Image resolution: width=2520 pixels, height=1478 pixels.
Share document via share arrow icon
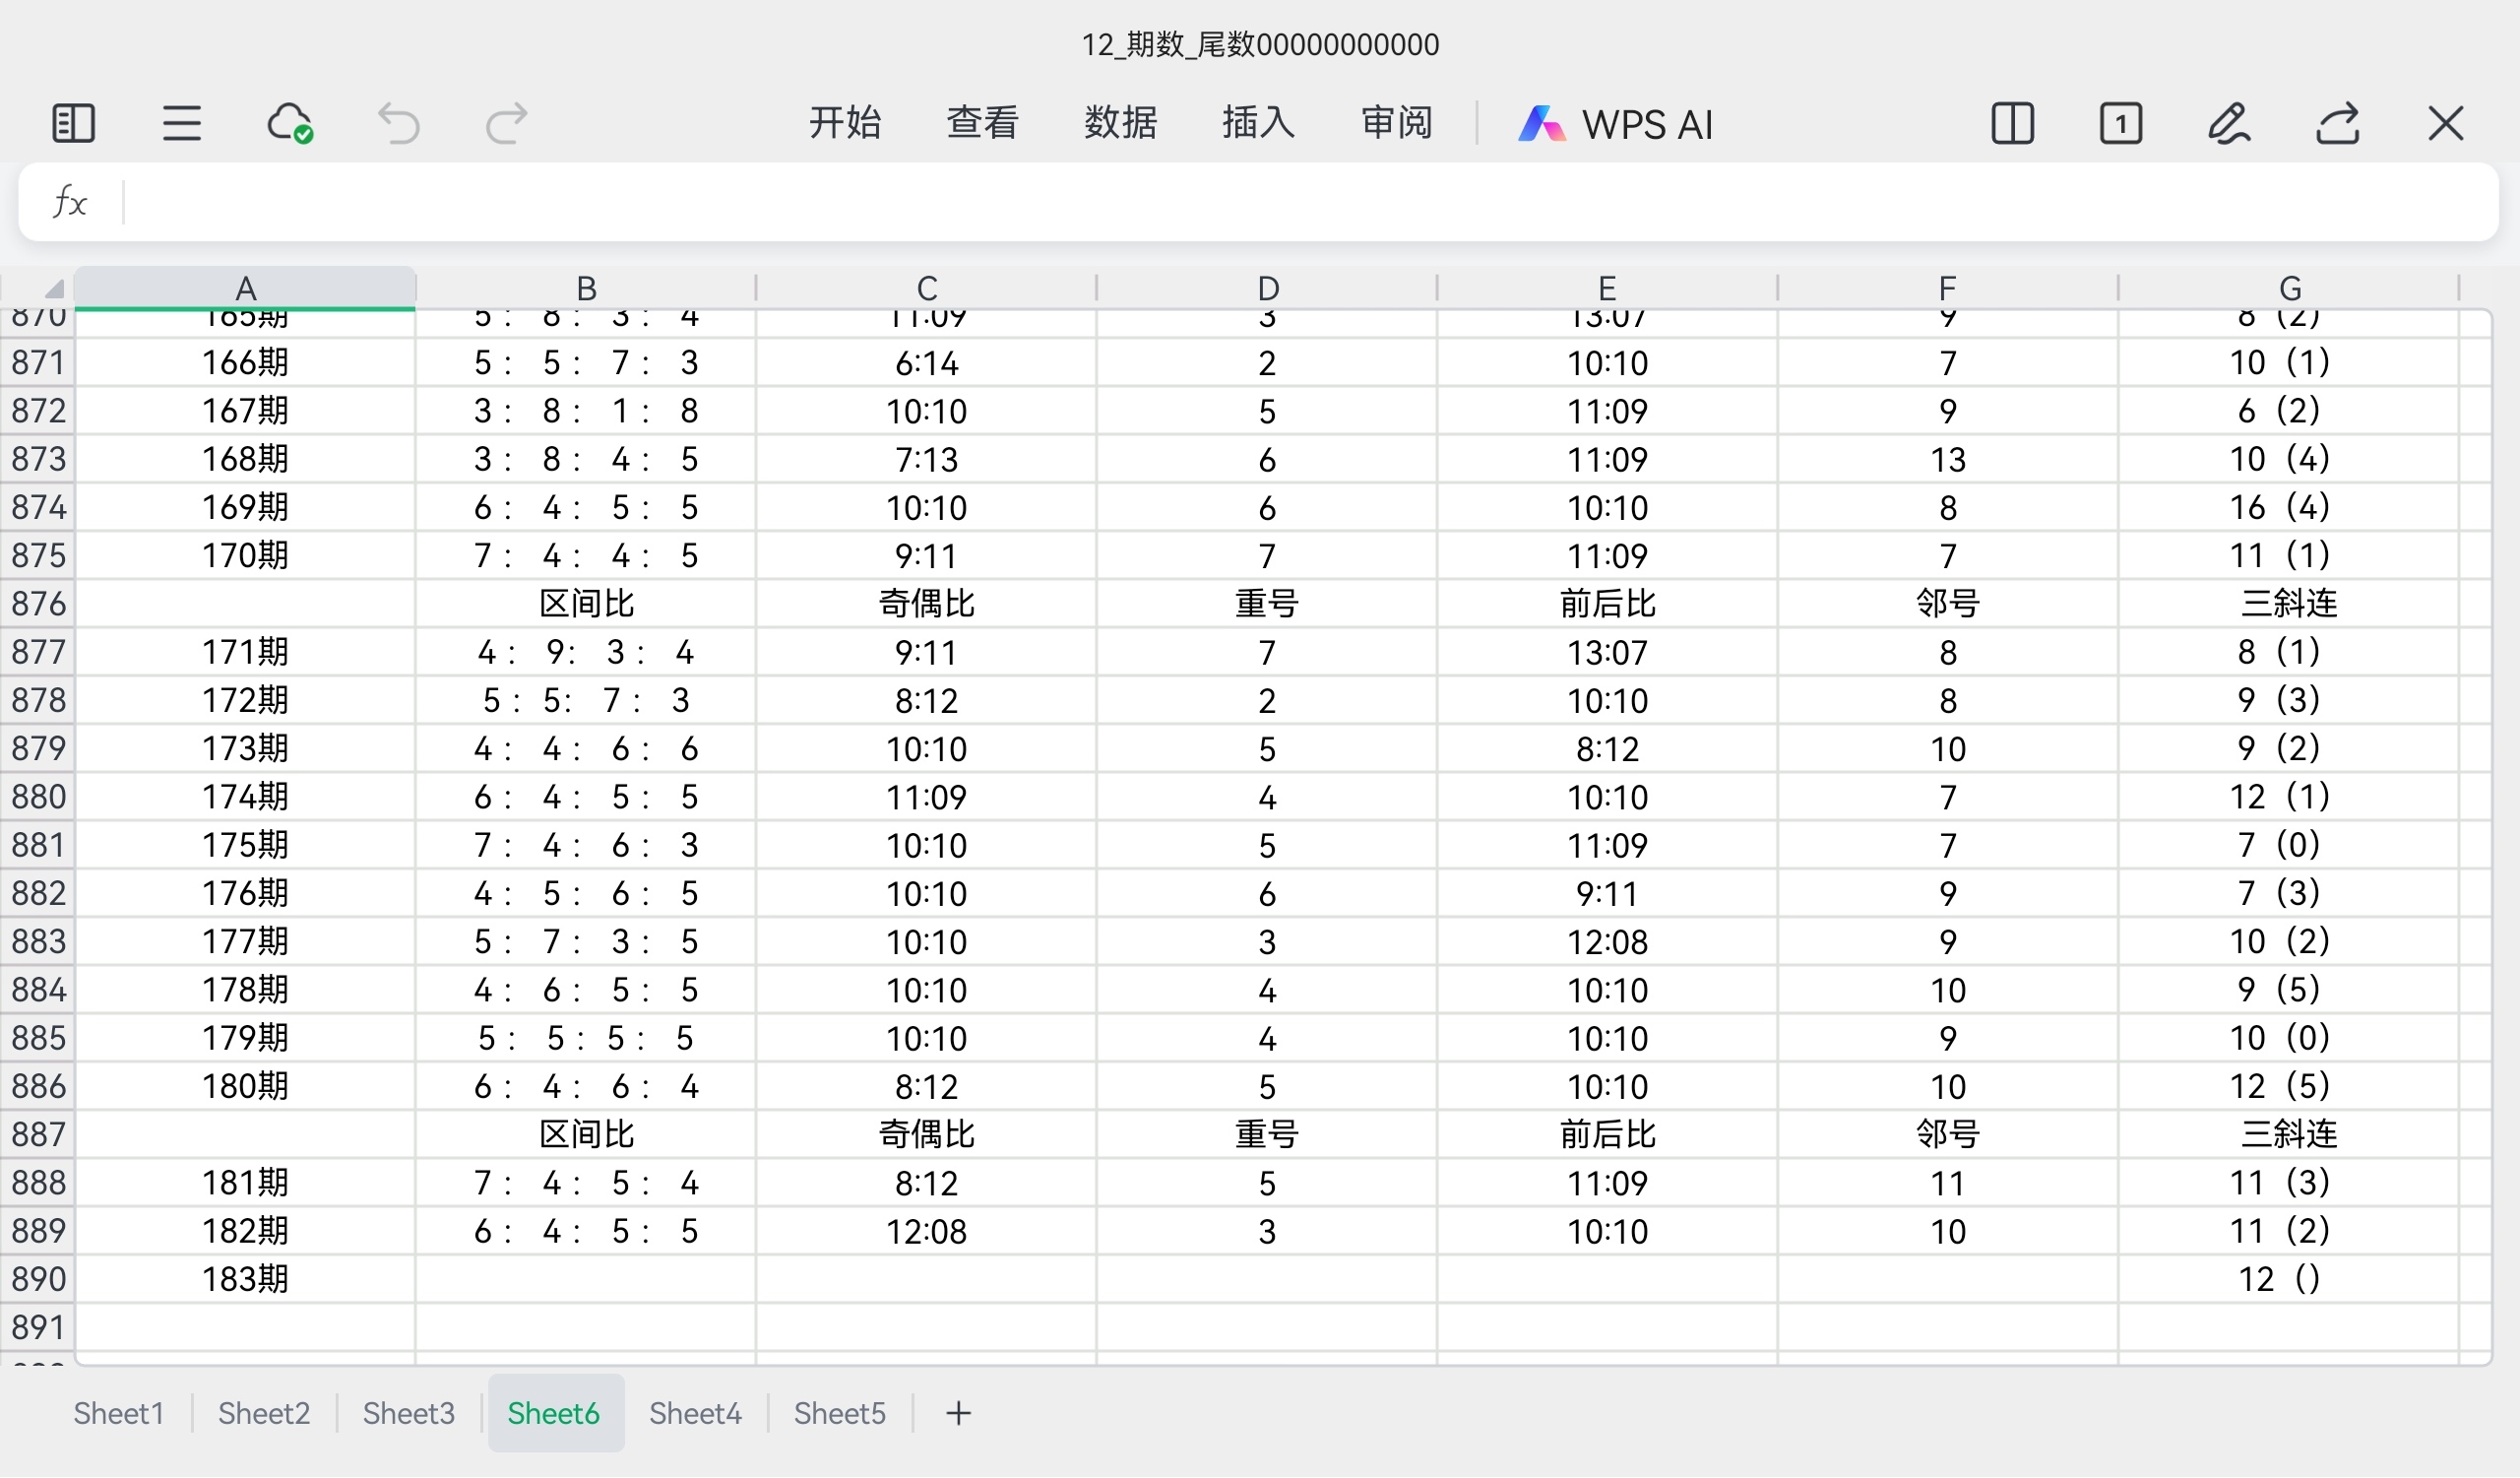[x=2338, y=124]
